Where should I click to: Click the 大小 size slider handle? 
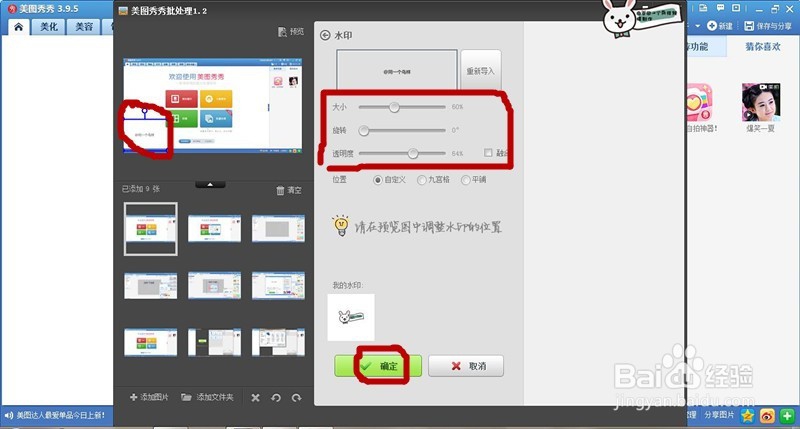coord(394,107)
